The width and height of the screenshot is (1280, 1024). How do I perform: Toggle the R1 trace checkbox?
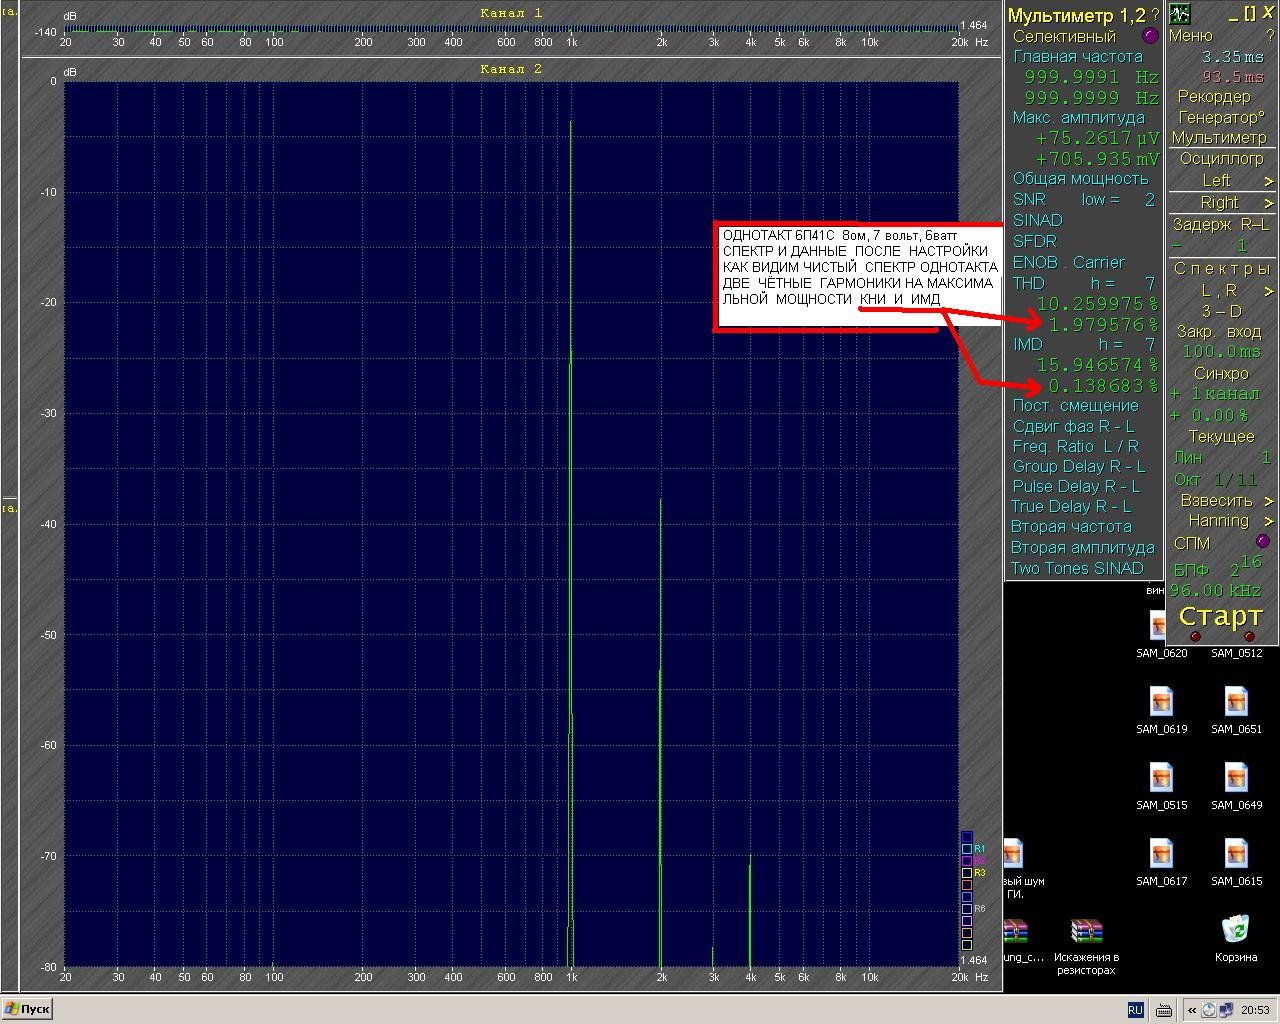click(x=967, y=849)
